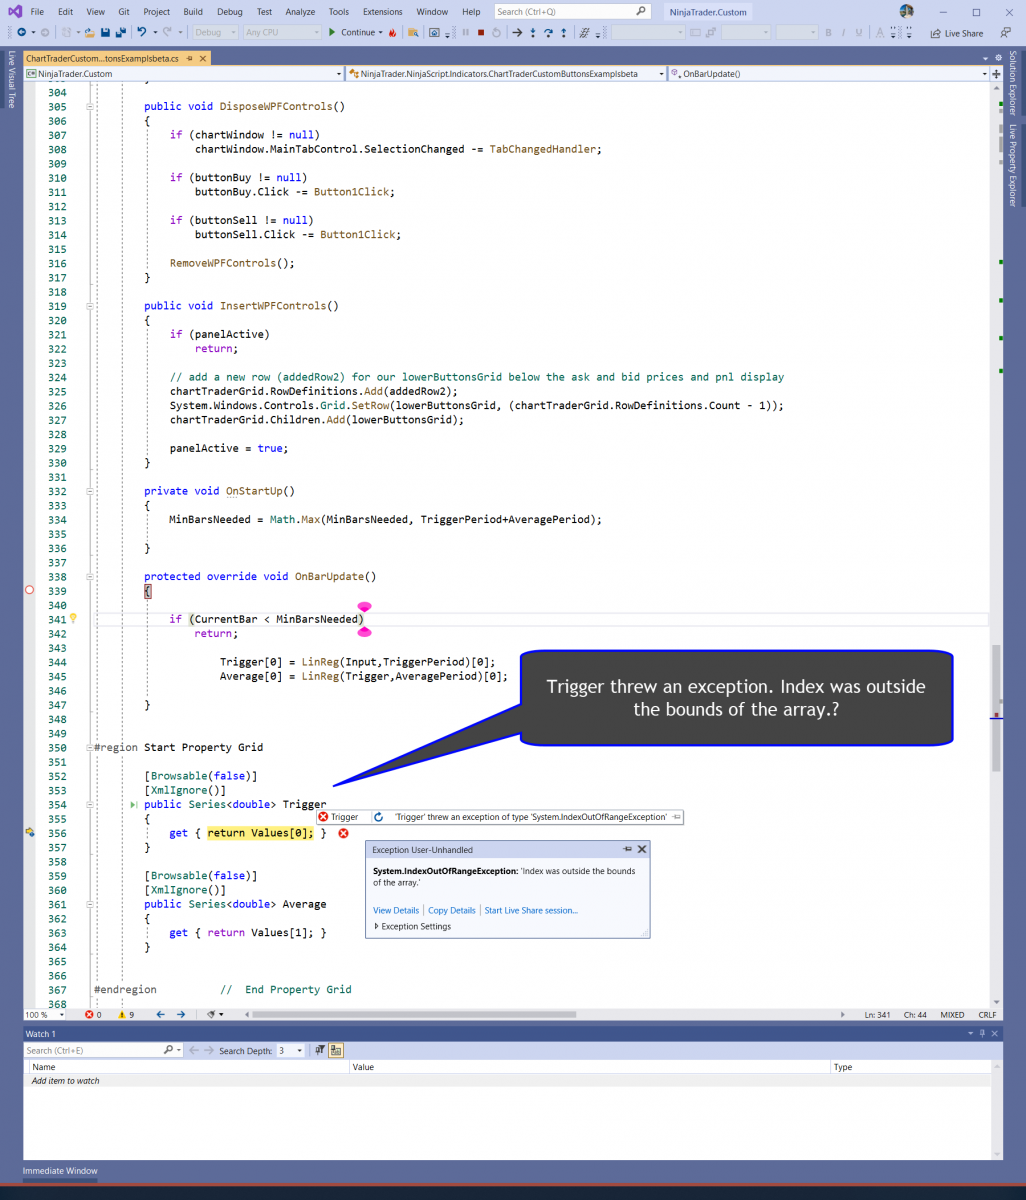Click the 'Add item to watch' row
Image resolution: width=1026 pixels, height=1200 pixels.
[507, 1081]
